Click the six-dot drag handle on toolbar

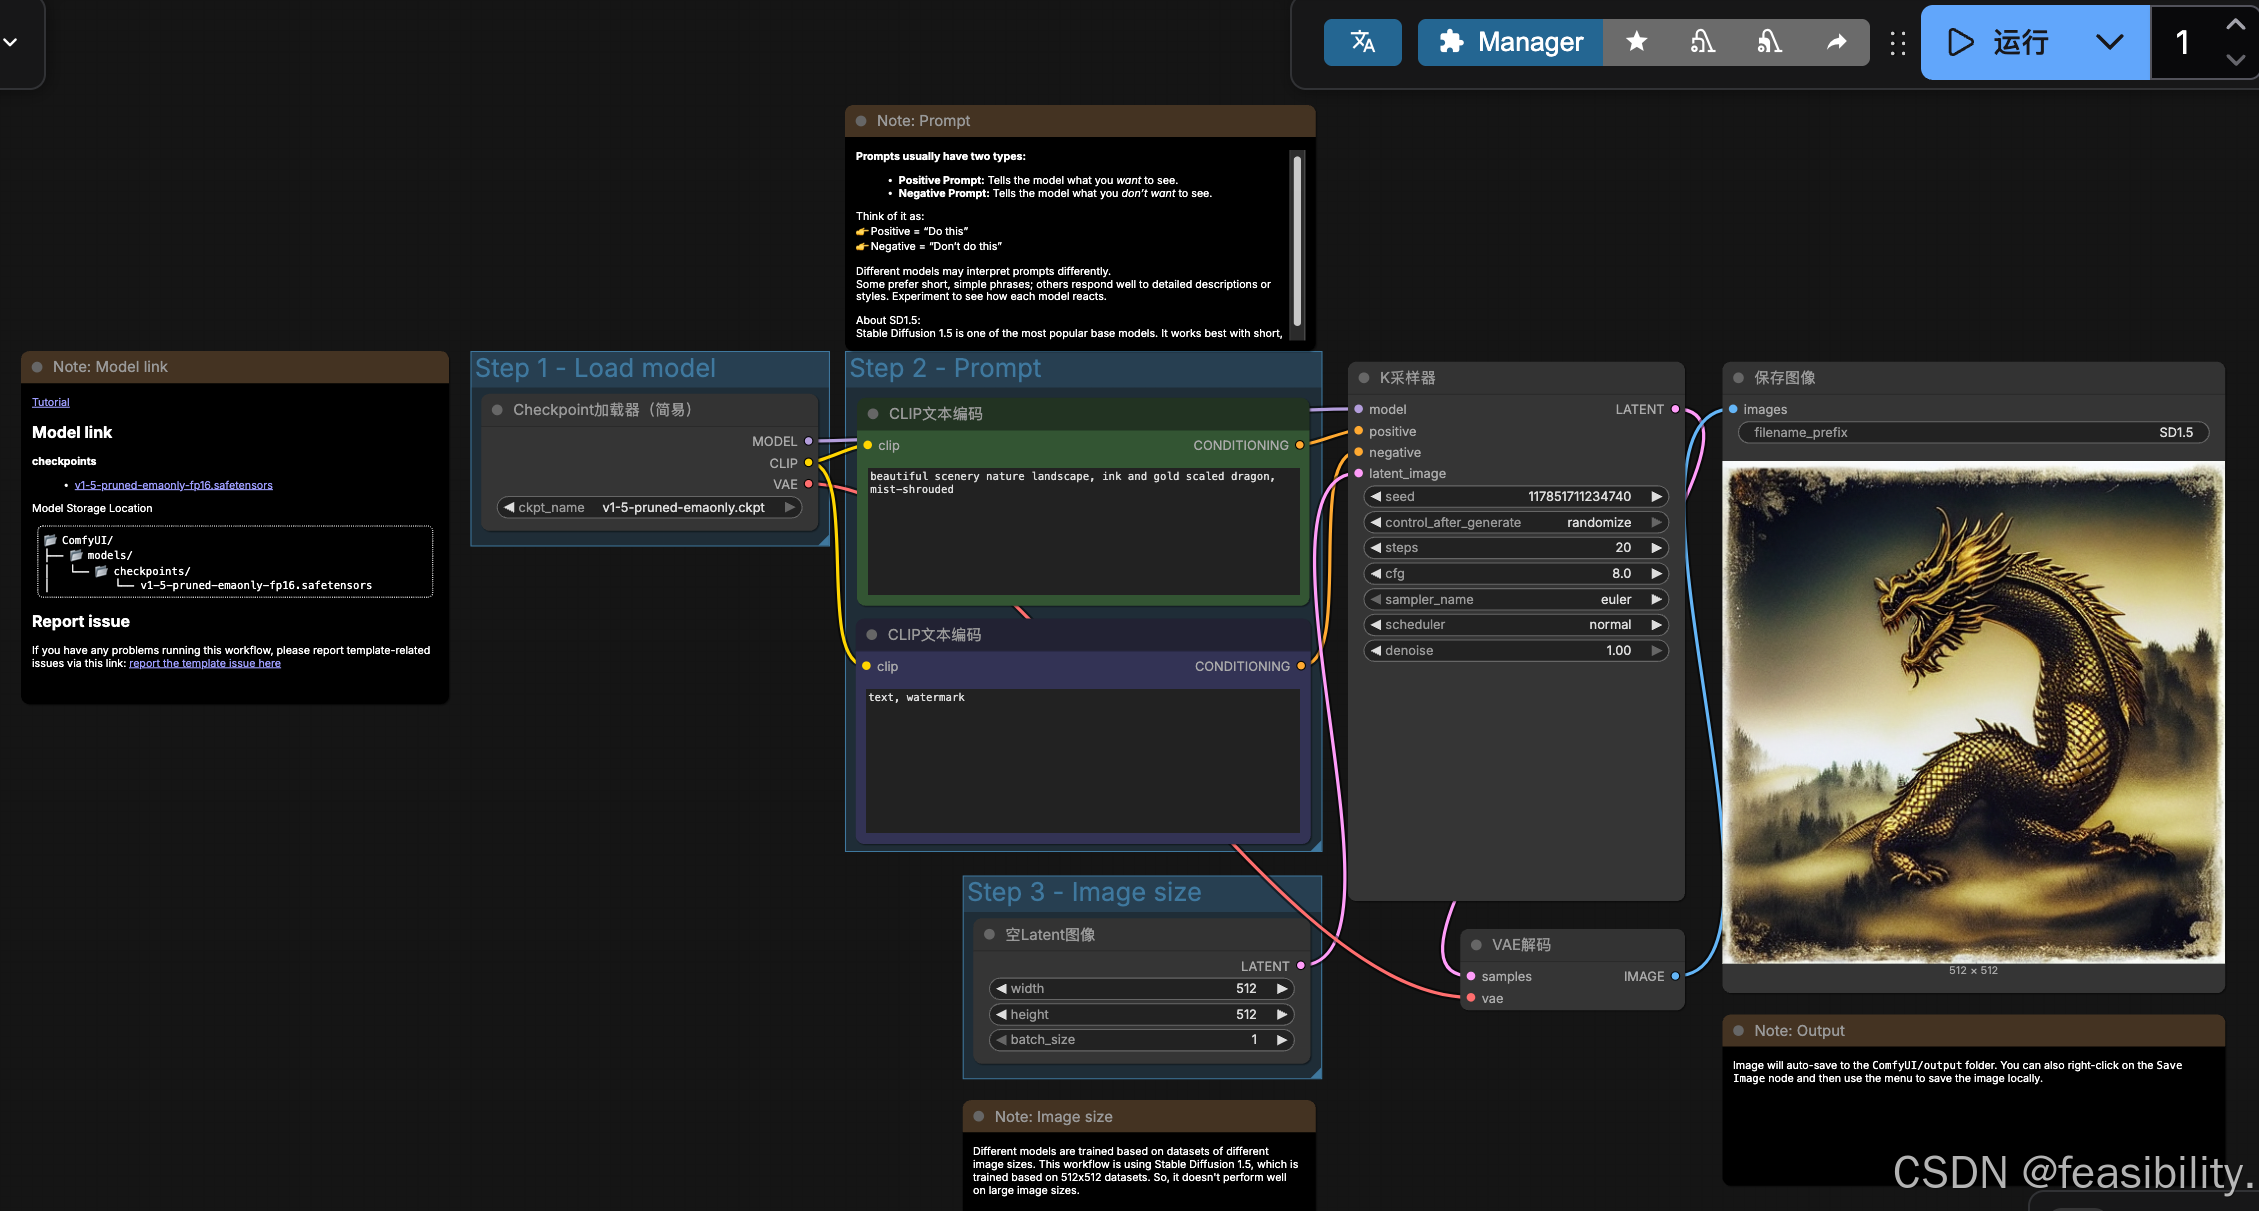[x=1897, y=43]
